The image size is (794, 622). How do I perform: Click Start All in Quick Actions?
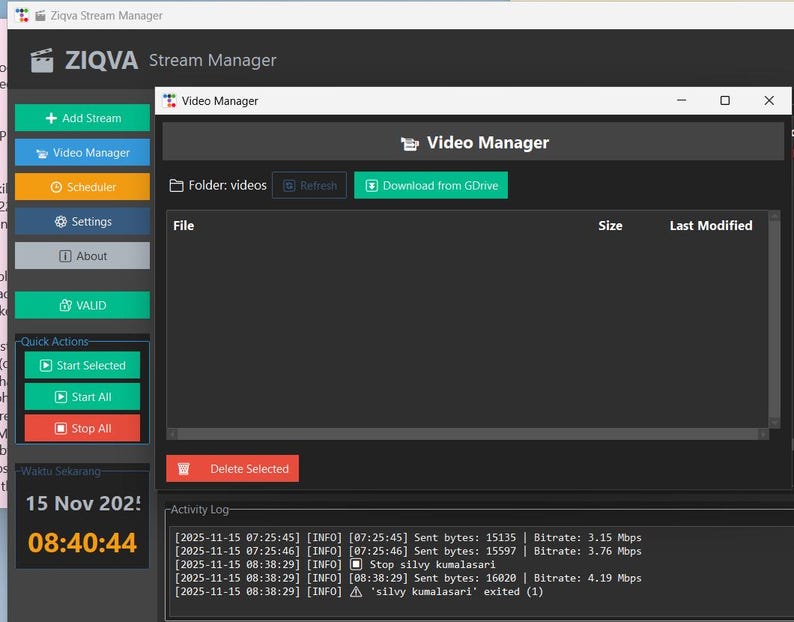(82, 396)
